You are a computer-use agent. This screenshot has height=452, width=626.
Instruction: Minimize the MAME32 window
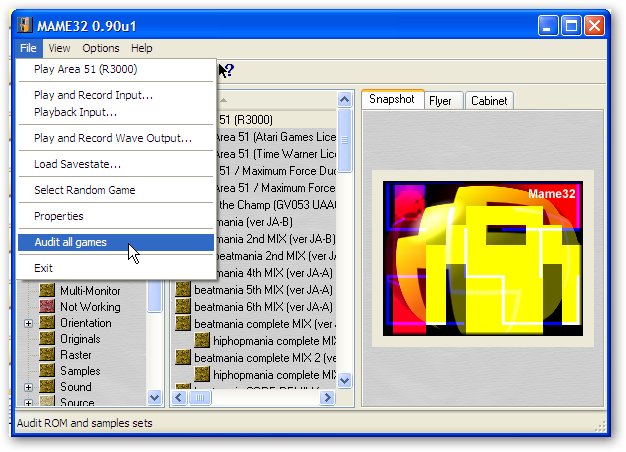[547, 26]
